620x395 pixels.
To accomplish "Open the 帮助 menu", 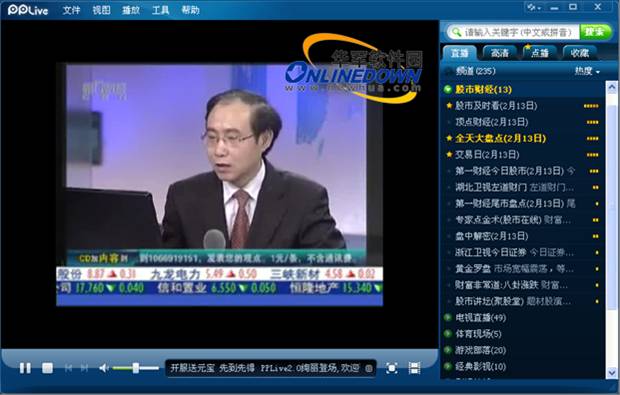I will tap(190, 10).
